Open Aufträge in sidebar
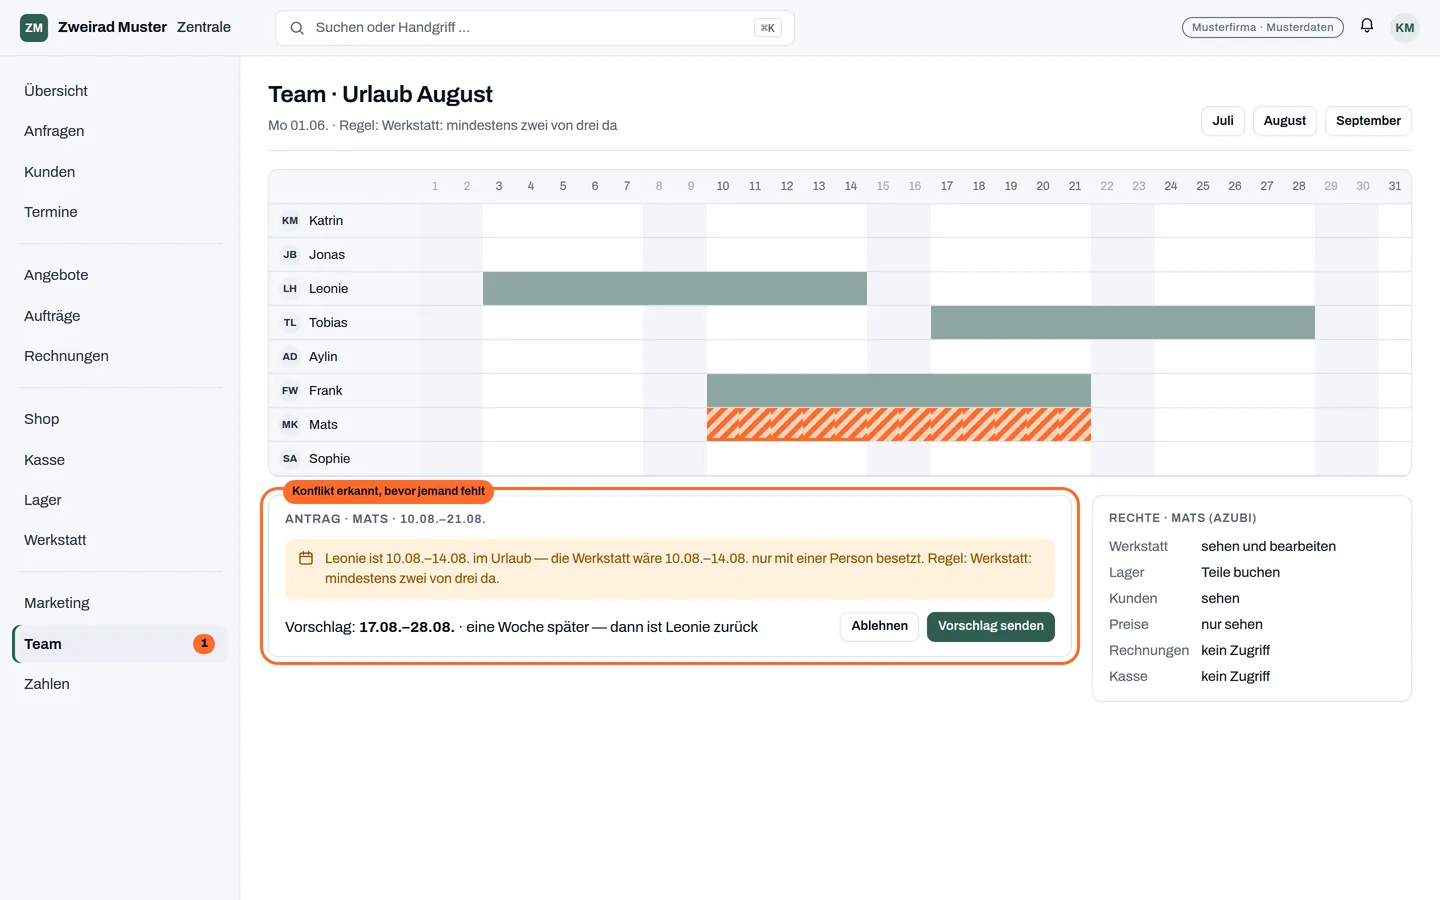Image resolution: width=1440 pixels, height=900 pixels. pos(120,316)
